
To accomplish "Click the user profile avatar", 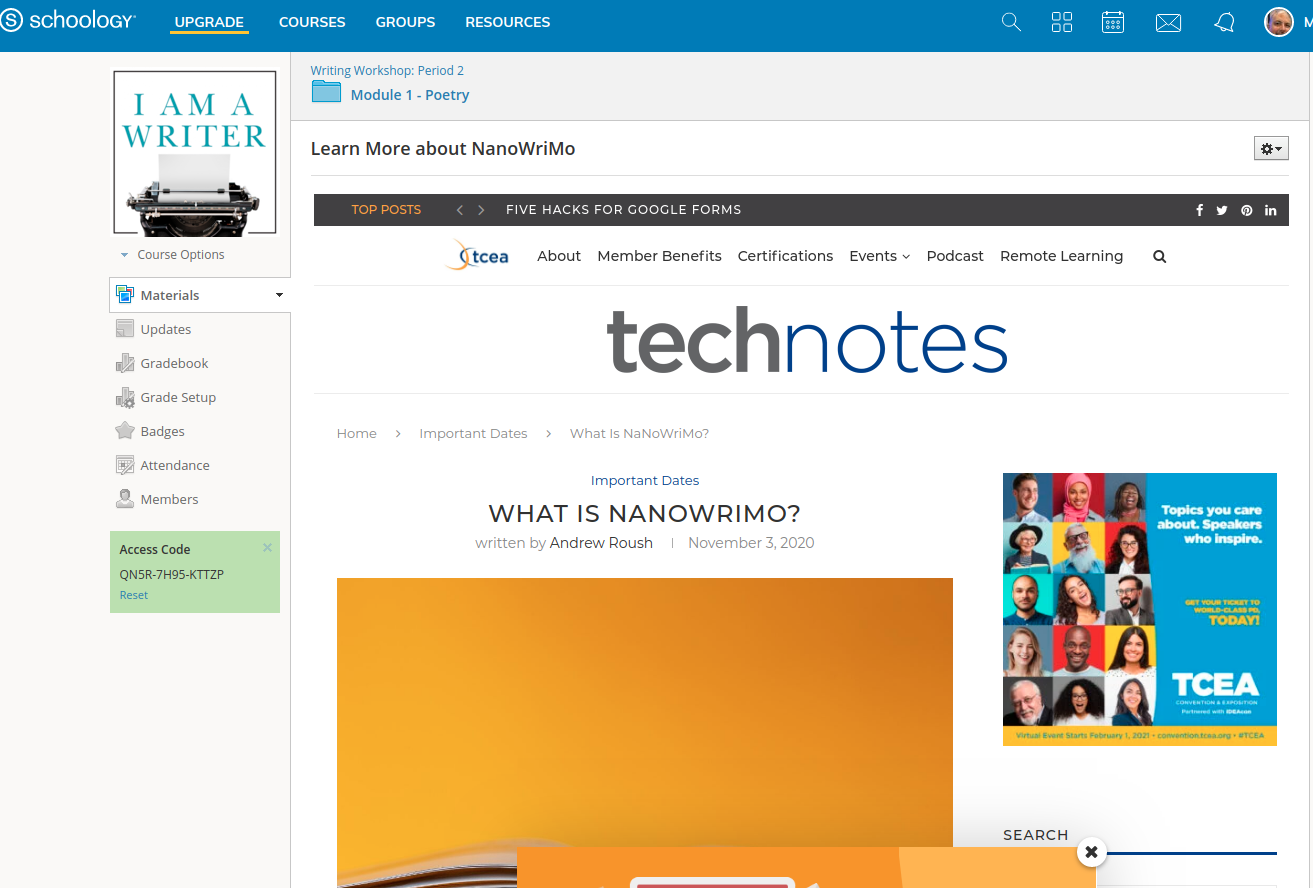I will coord(1279,22).
